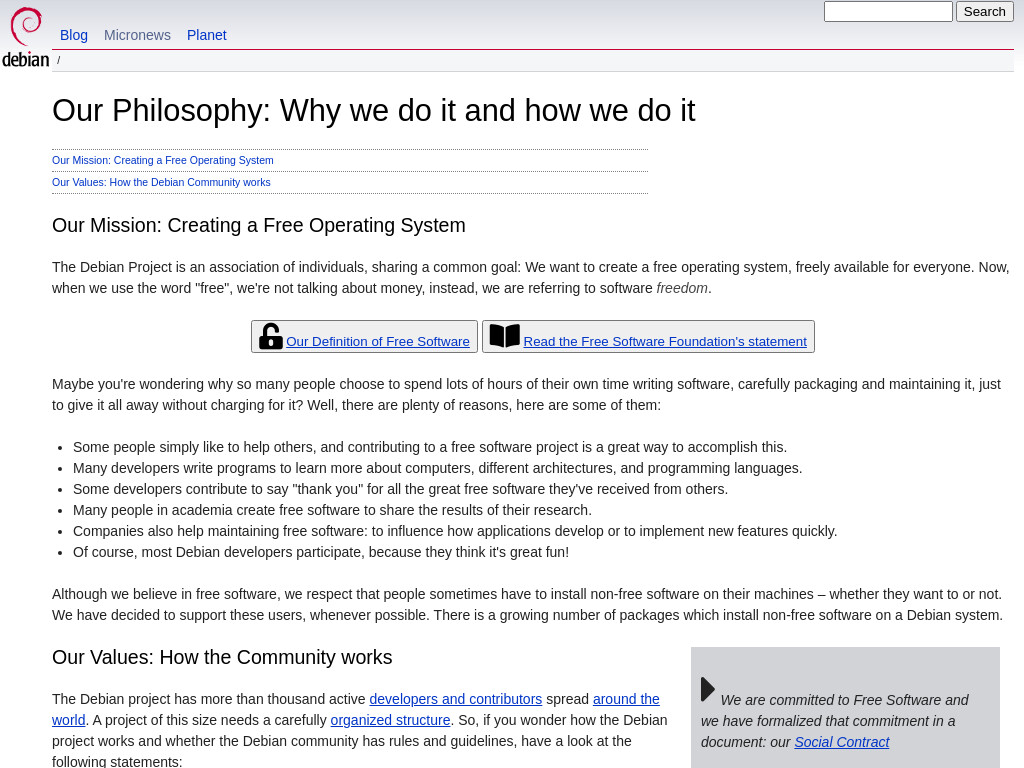Open the Planet navigation item
This screenshot has width=1024, height=768.
click(x=206, y=35)
